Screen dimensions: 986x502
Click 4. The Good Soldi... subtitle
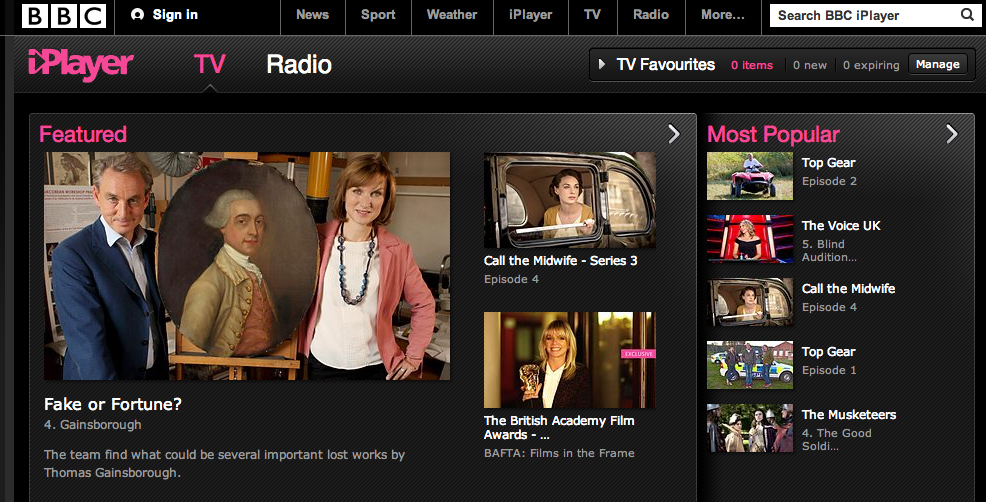click(x=836, y=439)
